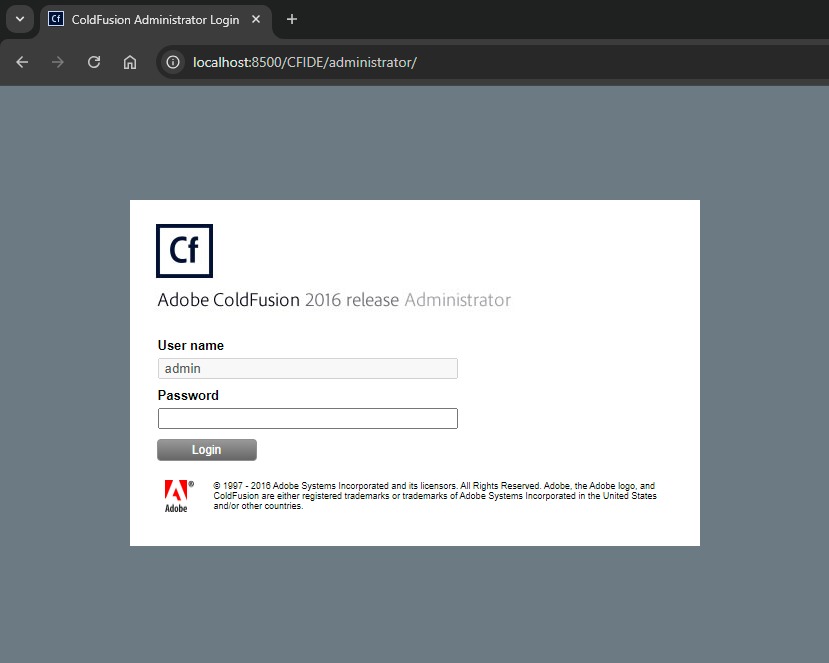Click the ColdFusion Cf logo
This screenshot has width=829, height=663.
[185, 250]
